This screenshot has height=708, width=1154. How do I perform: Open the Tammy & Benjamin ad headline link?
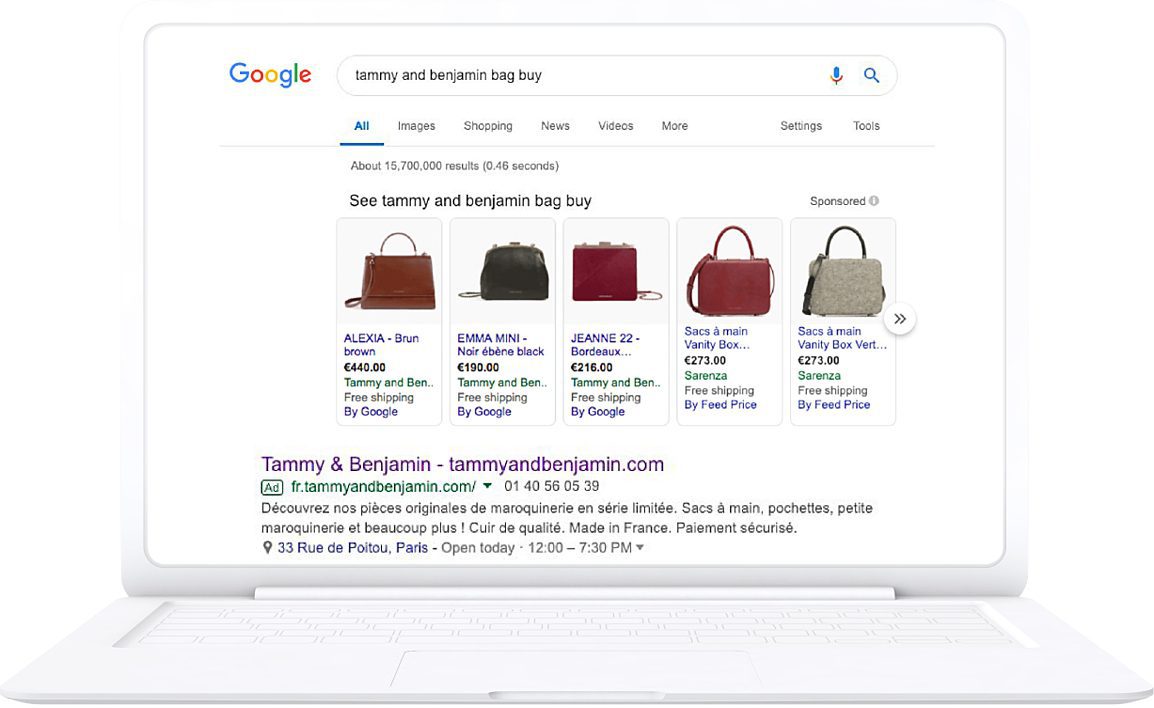click(462, 464)
